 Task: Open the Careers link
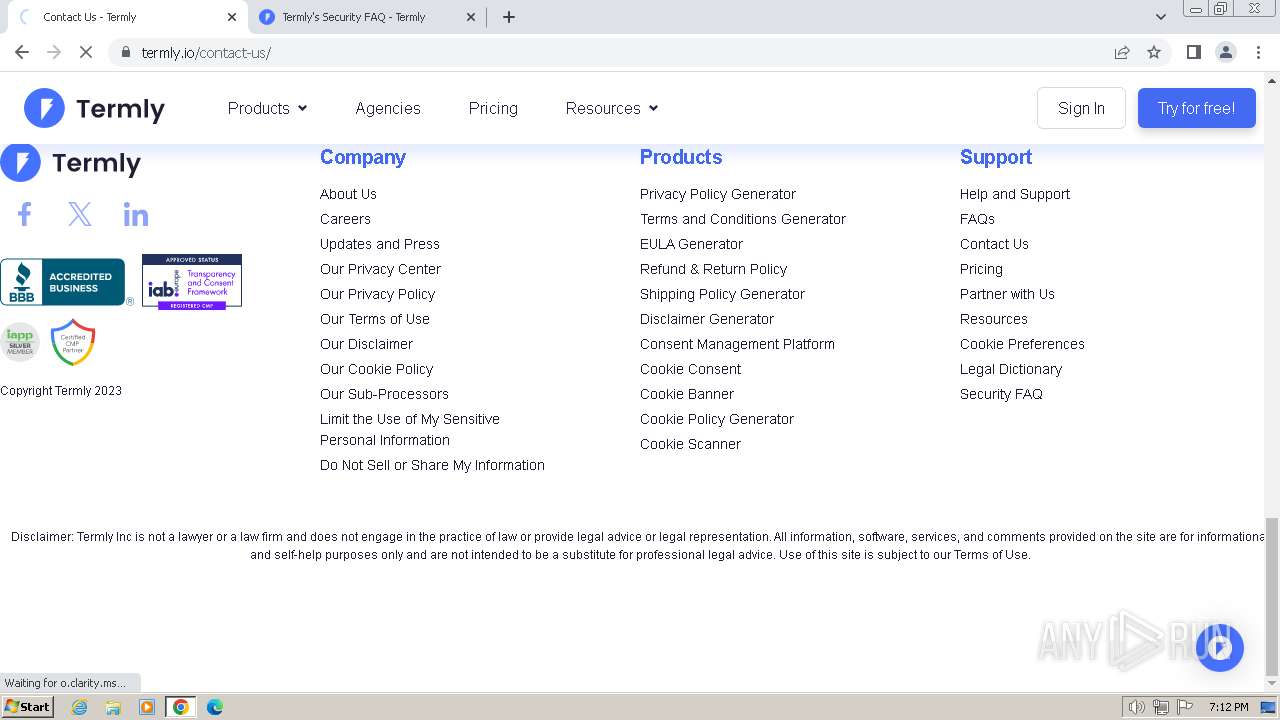[345, 219]
